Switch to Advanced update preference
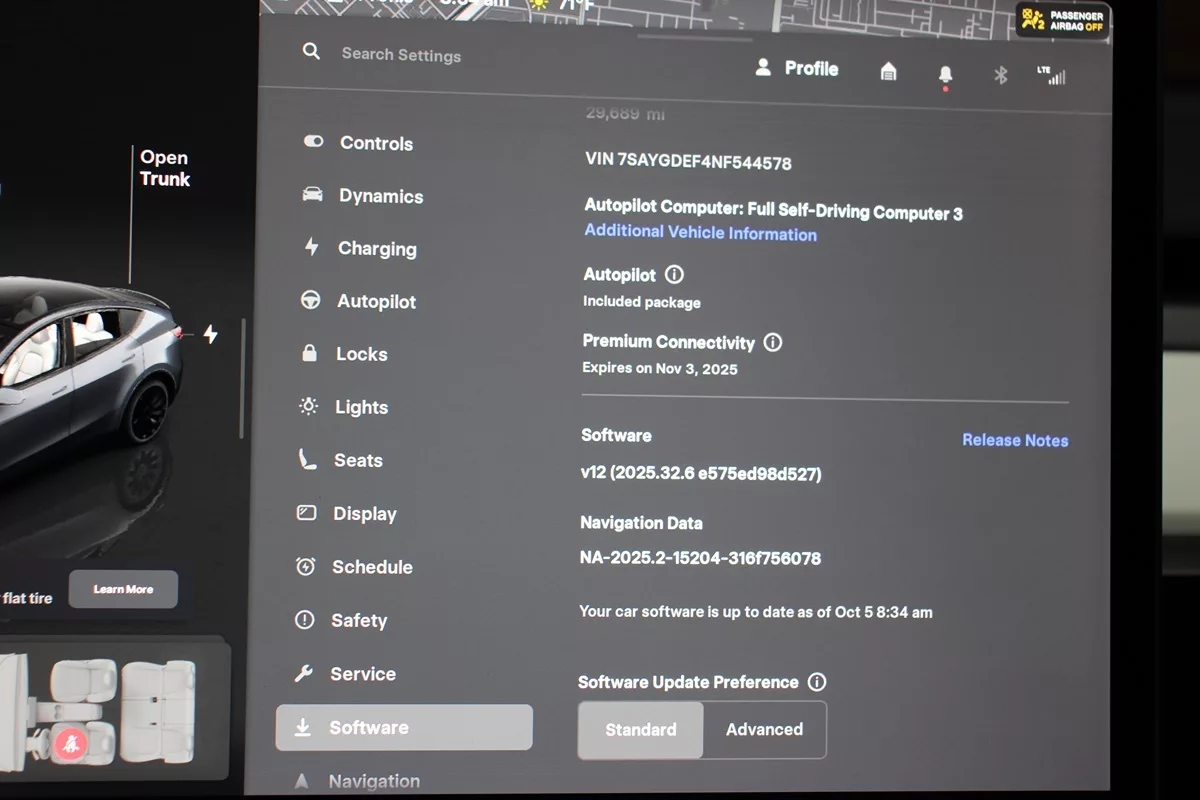 click(764, 730)
